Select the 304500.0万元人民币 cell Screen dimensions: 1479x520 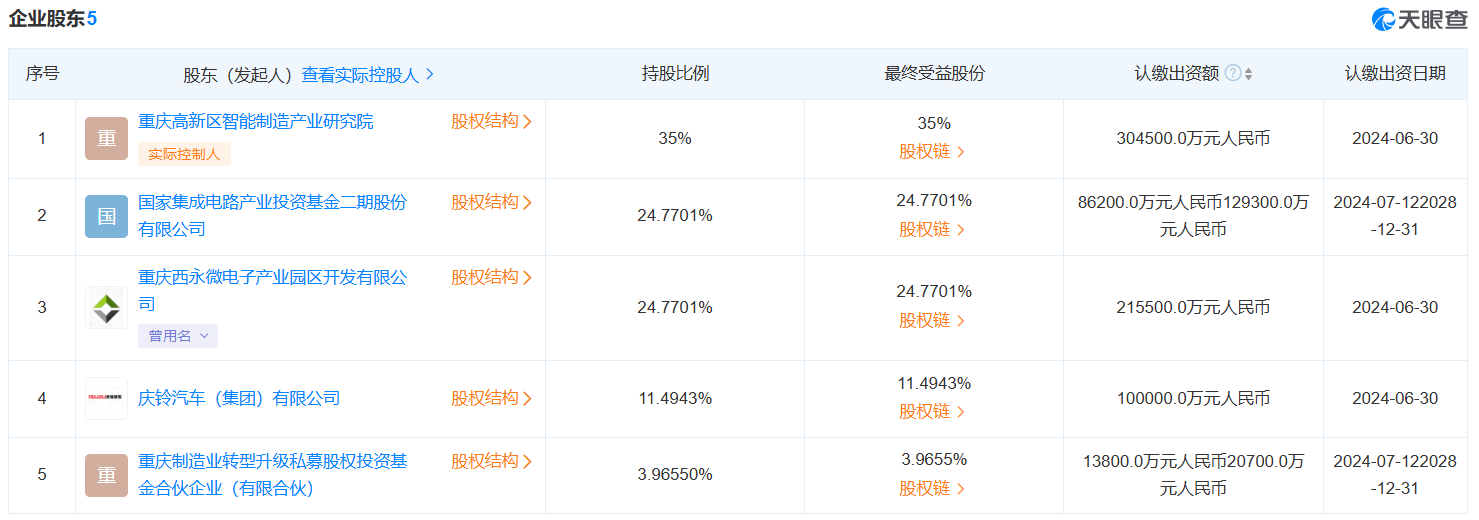pos(1193,139)
